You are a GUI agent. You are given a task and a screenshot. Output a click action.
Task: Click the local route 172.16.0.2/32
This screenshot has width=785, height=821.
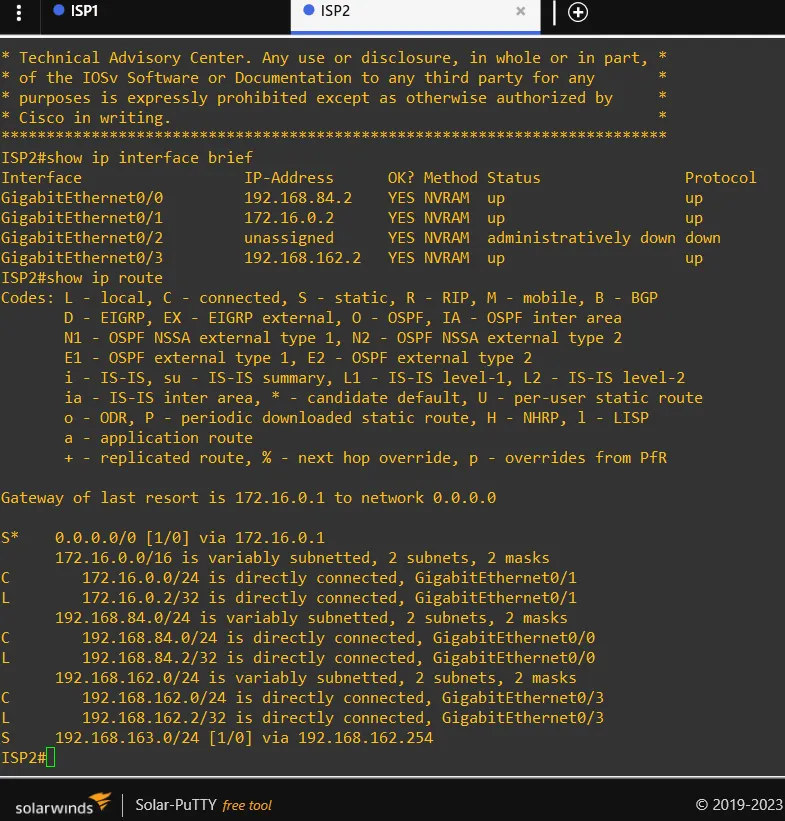(x=289, y=597)
